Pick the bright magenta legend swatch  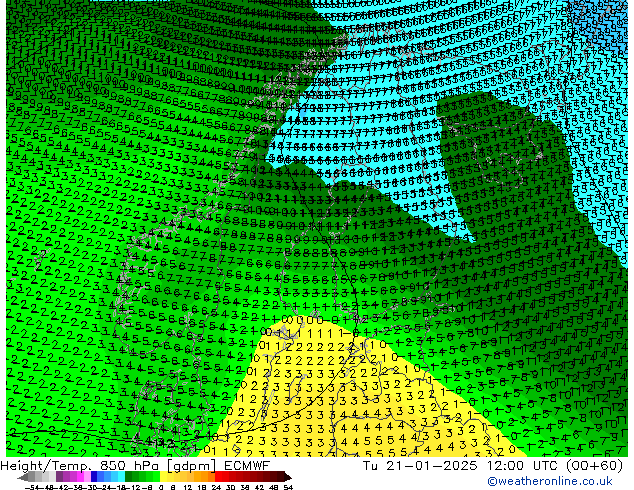[80, 477]
